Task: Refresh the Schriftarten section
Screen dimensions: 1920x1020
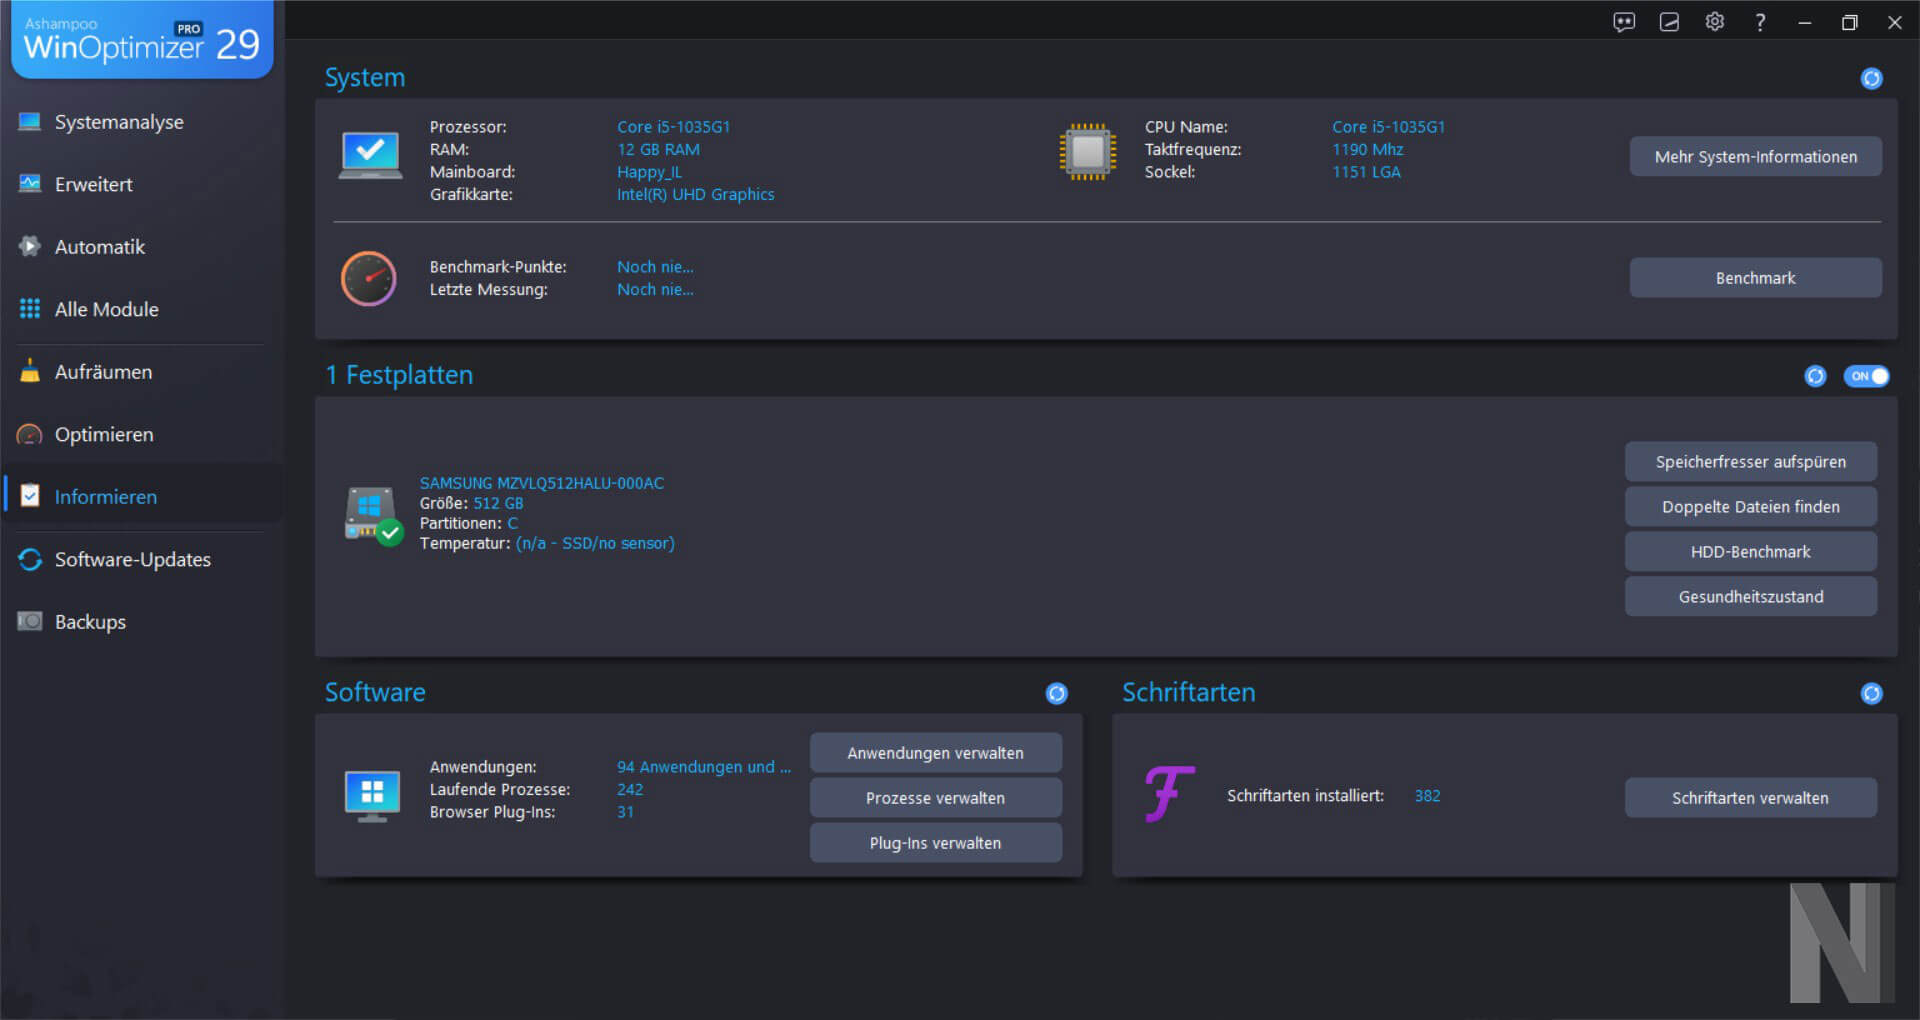Action: coord(1872,693)
